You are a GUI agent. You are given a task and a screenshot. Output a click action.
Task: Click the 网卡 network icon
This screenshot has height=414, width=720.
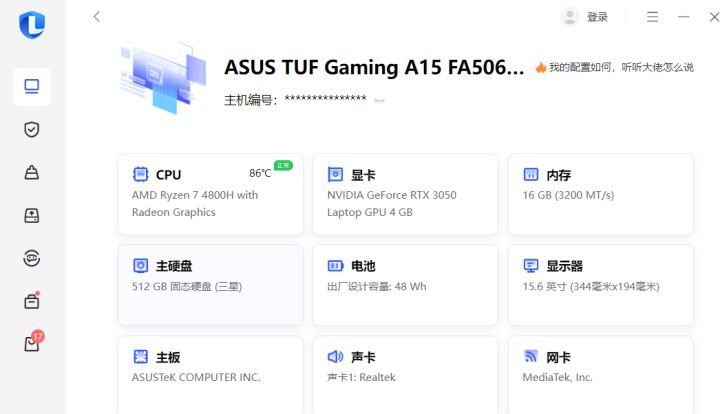531,356
